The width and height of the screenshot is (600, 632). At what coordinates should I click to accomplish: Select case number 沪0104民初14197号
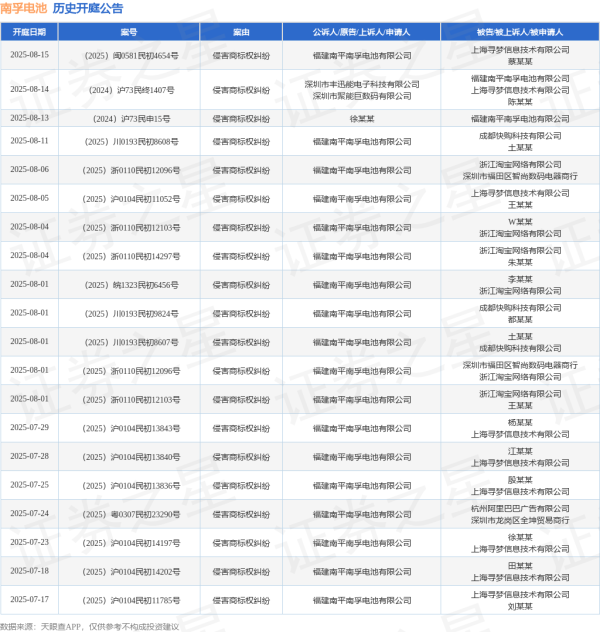tap(131, 543)
